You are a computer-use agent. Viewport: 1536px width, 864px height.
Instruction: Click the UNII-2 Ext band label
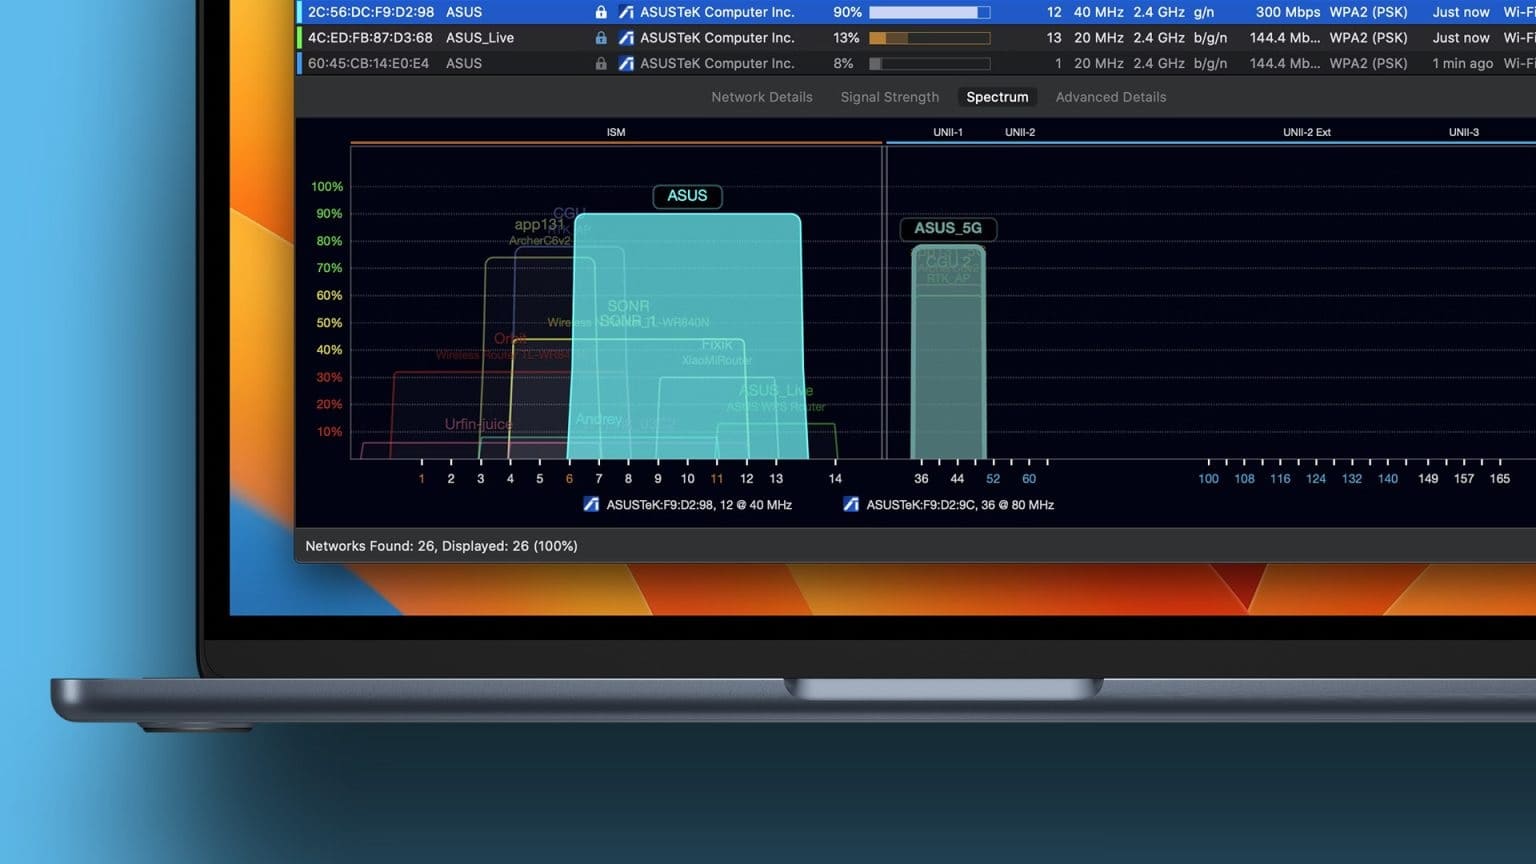1307,132
